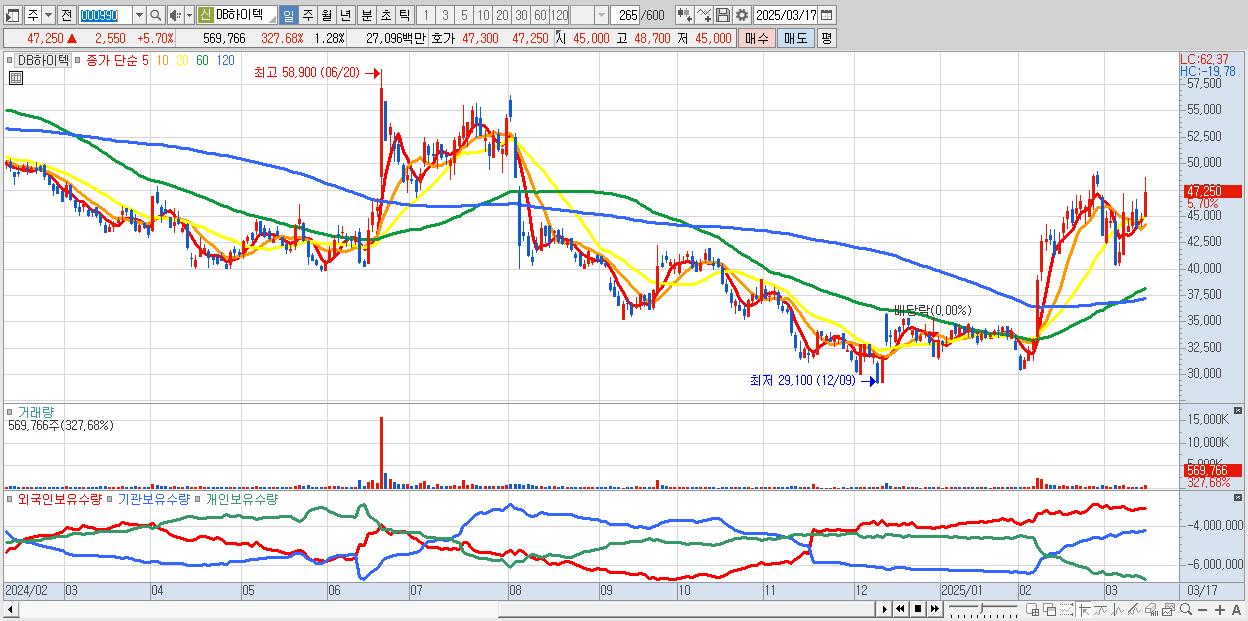This screenshot has height=621, width=1248.
Task: Click the blue 매도 sell button
Action: pos(796,38)
